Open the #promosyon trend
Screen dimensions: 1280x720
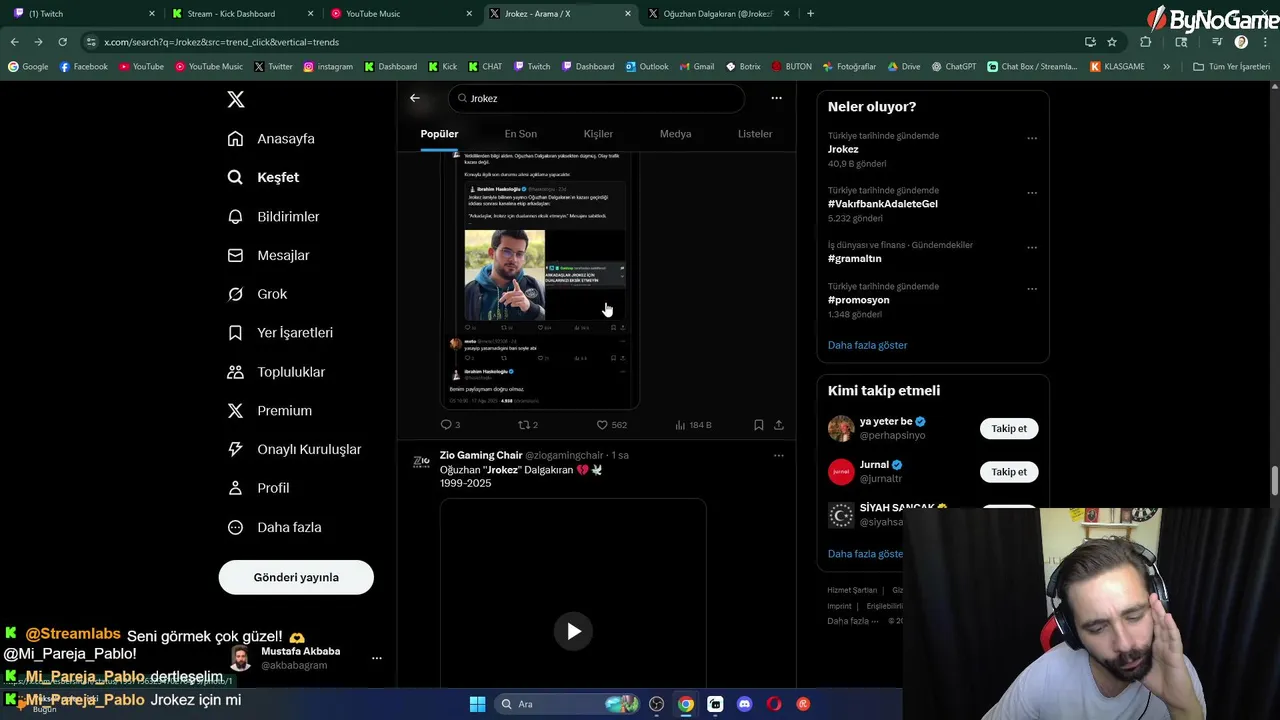point(858,300)
